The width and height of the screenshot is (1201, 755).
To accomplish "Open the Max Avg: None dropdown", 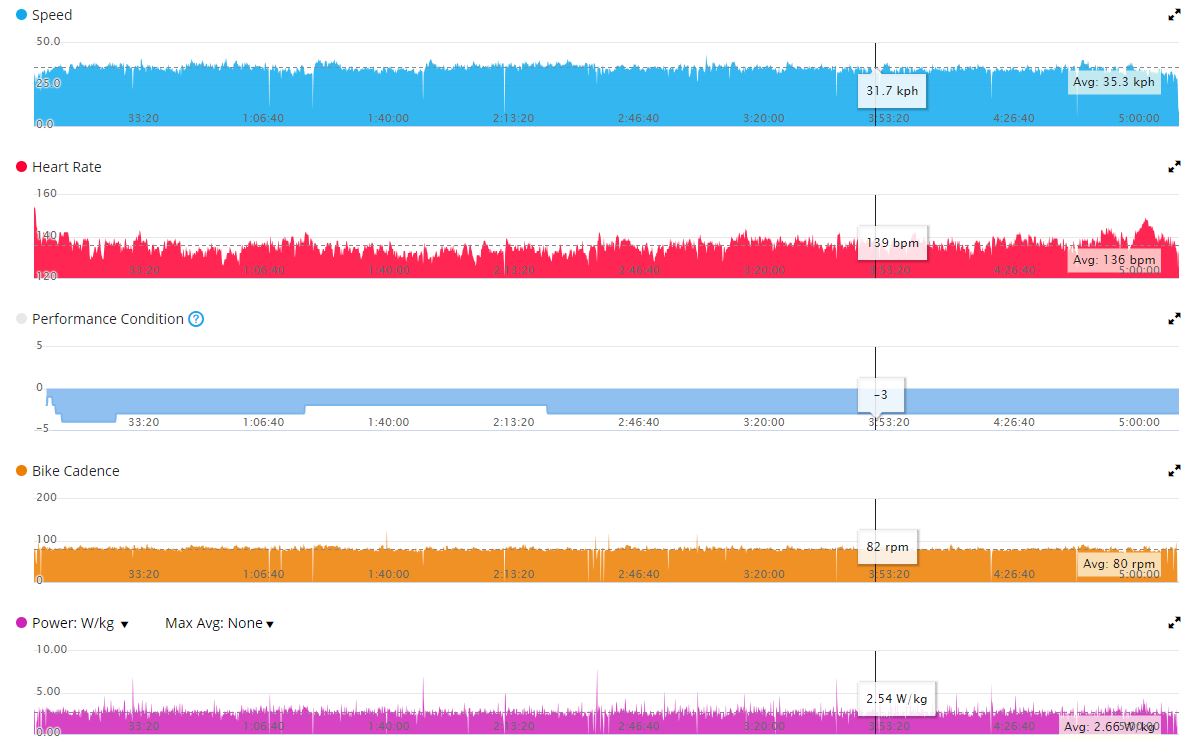I will point(219,623).
